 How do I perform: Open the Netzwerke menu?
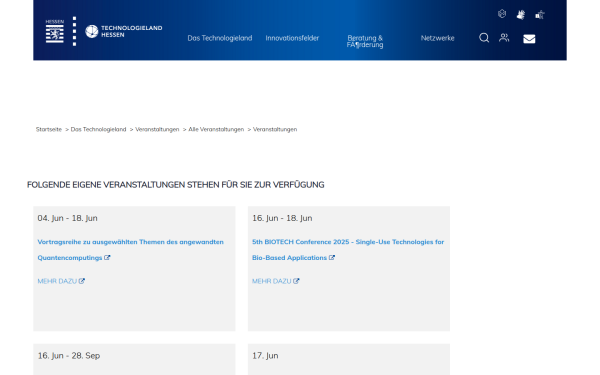(x=437, y=38)
